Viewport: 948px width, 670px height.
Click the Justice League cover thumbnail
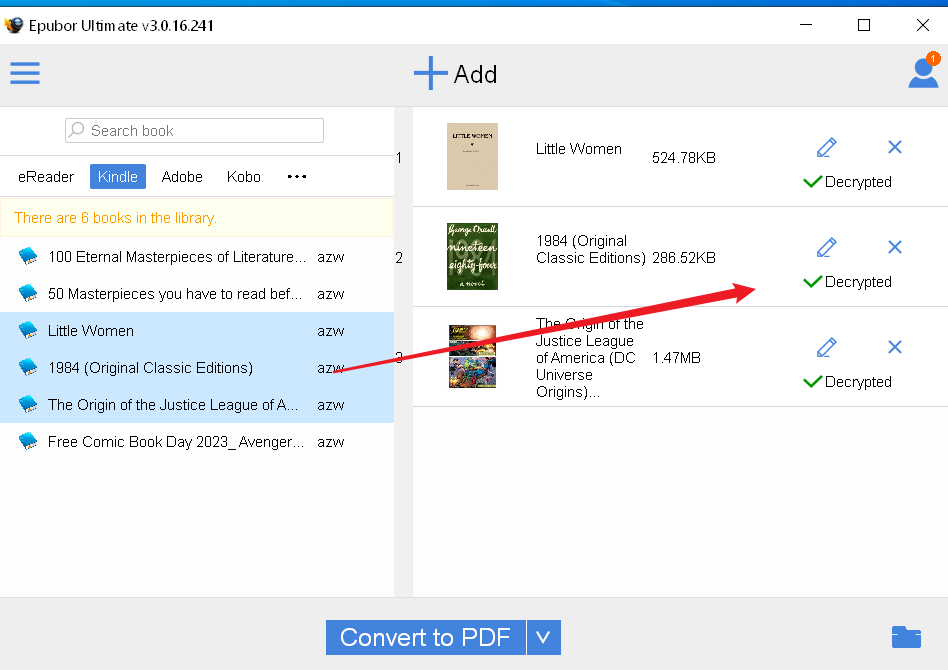pos(472,356)
